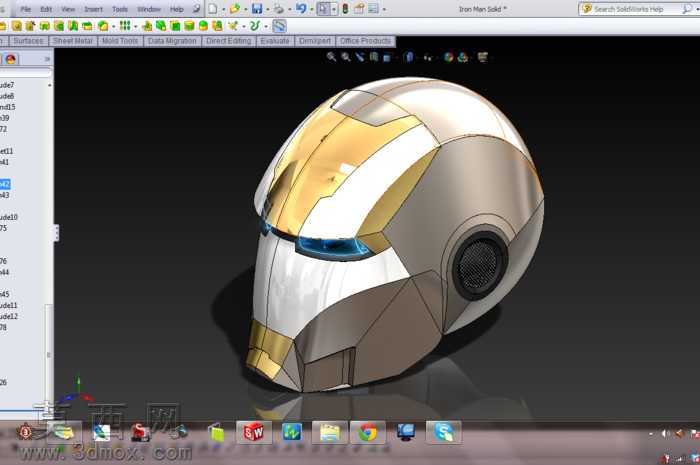
Task: Expand the dropdown next to pattern icon
Action: (135, 27)
